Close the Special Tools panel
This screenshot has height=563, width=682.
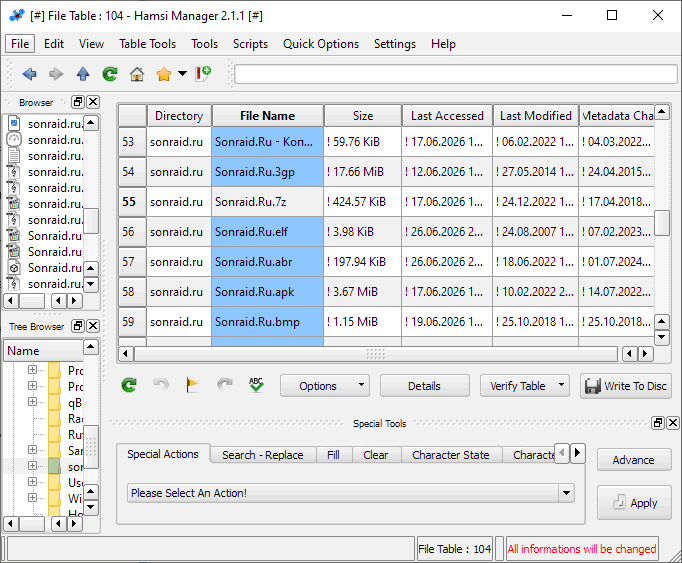click(672, 422)
